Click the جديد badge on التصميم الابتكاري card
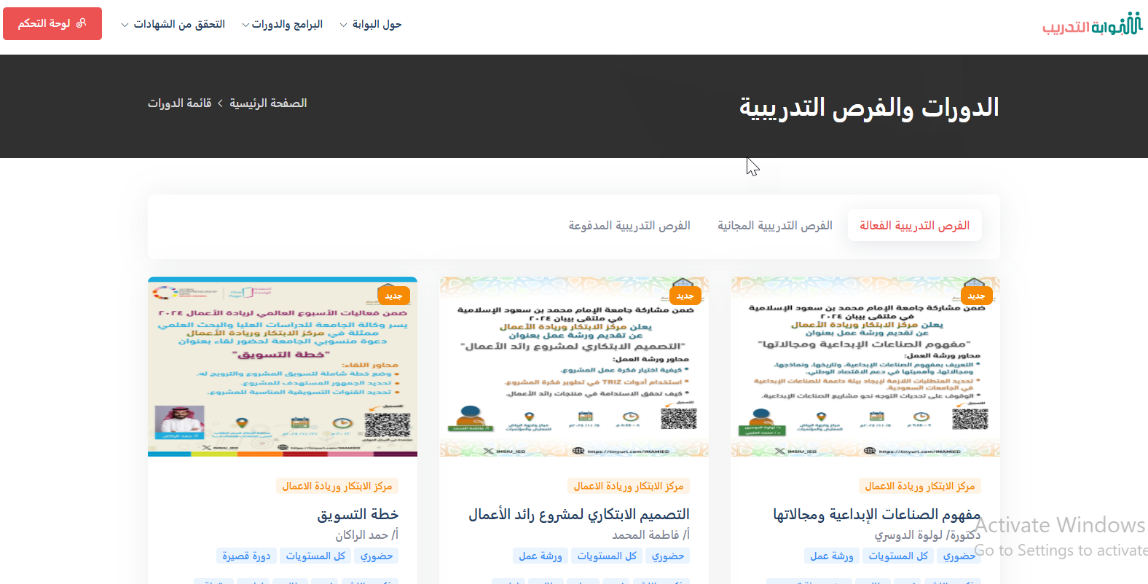Viewport: 1148px width, 584px height. pos(685,296)
